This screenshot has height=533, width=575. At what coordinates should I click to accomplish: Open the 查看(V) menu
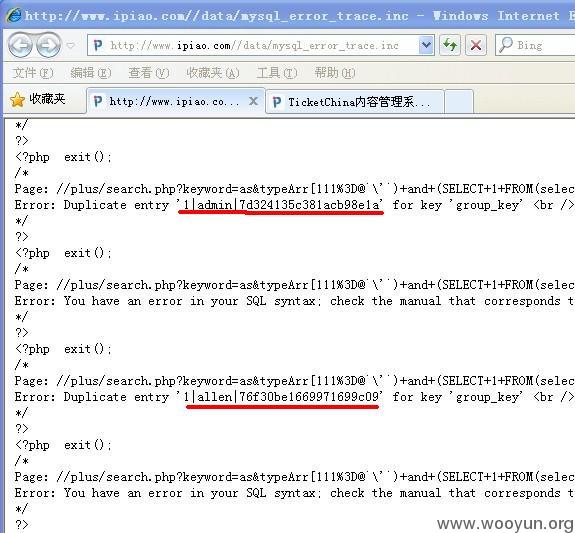149,73
